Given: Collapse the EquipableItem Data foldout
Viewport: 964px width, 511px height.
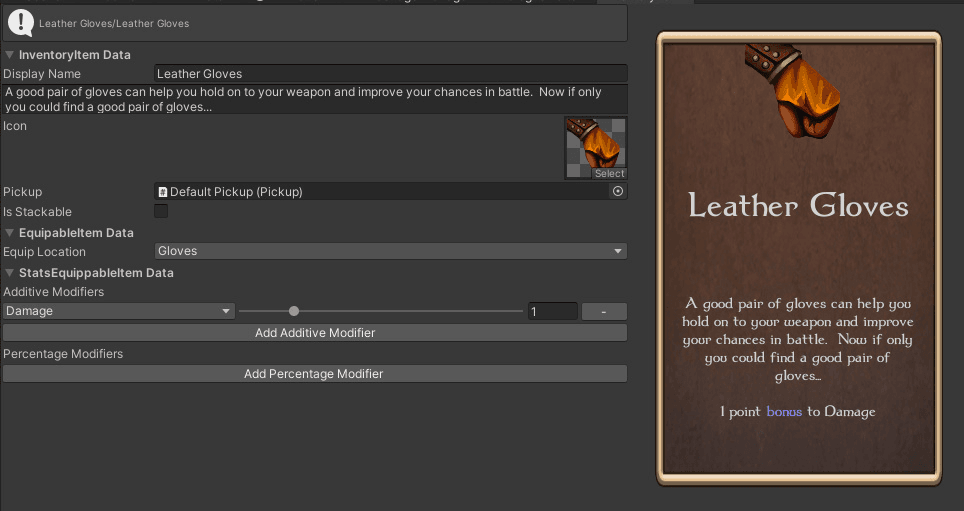Looking at the screenshot, I should 10,233.
